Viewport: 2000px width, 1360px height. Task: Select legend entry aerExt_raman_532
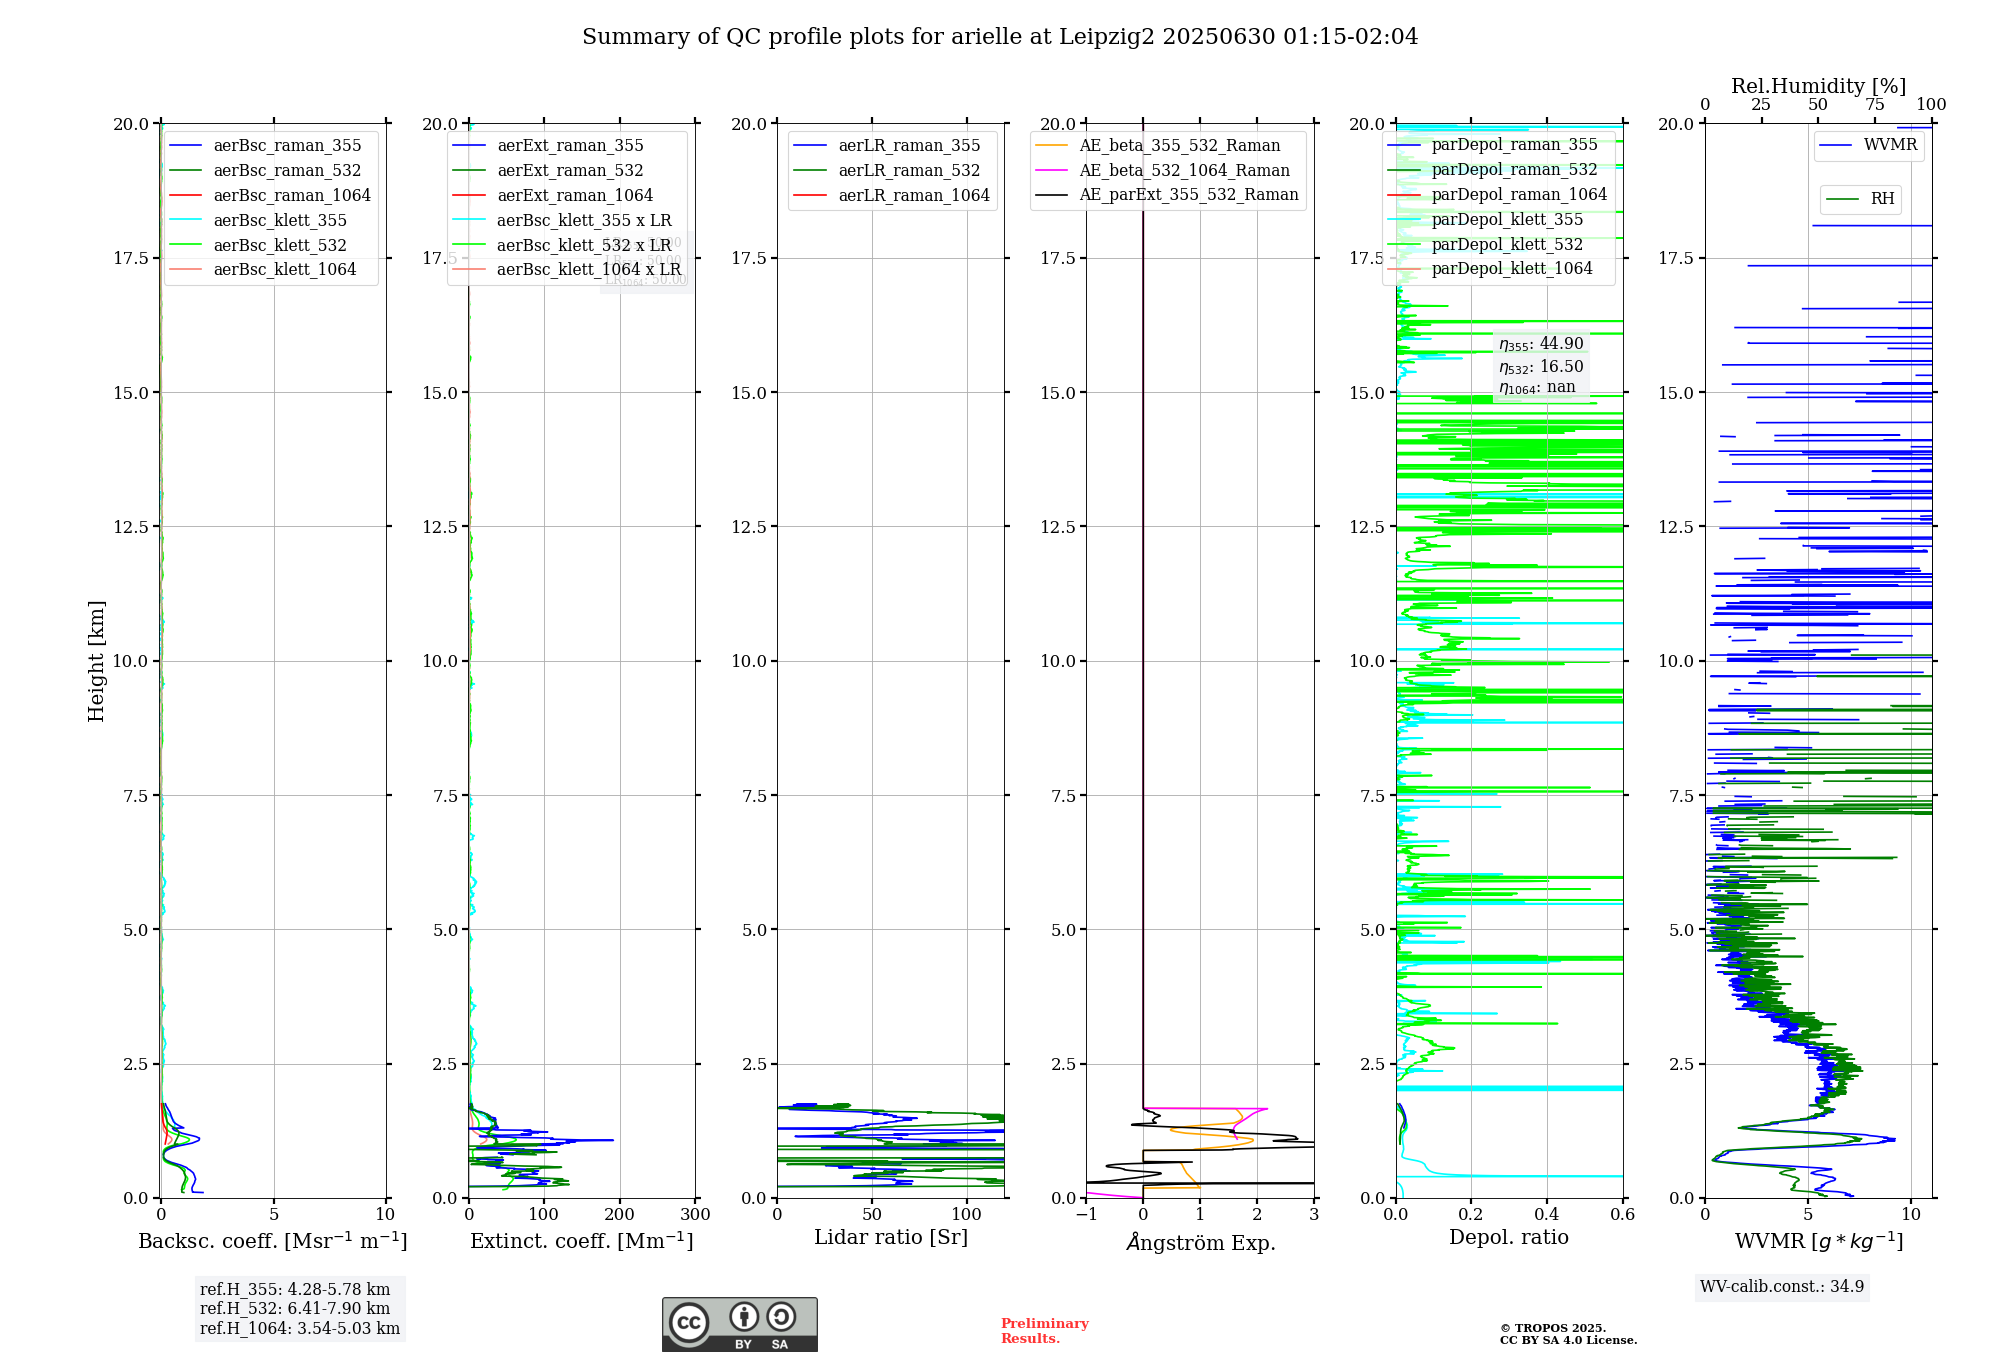click(548, 171)
